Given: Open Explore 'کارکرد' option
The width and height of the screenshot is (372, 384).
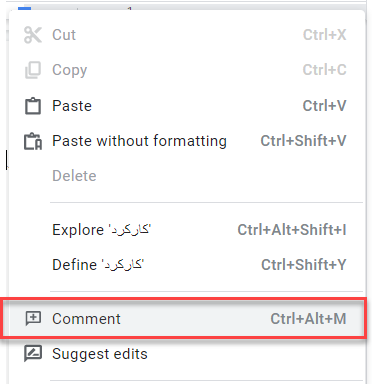Looking at the screenshot, I should (x=187, y=230).
